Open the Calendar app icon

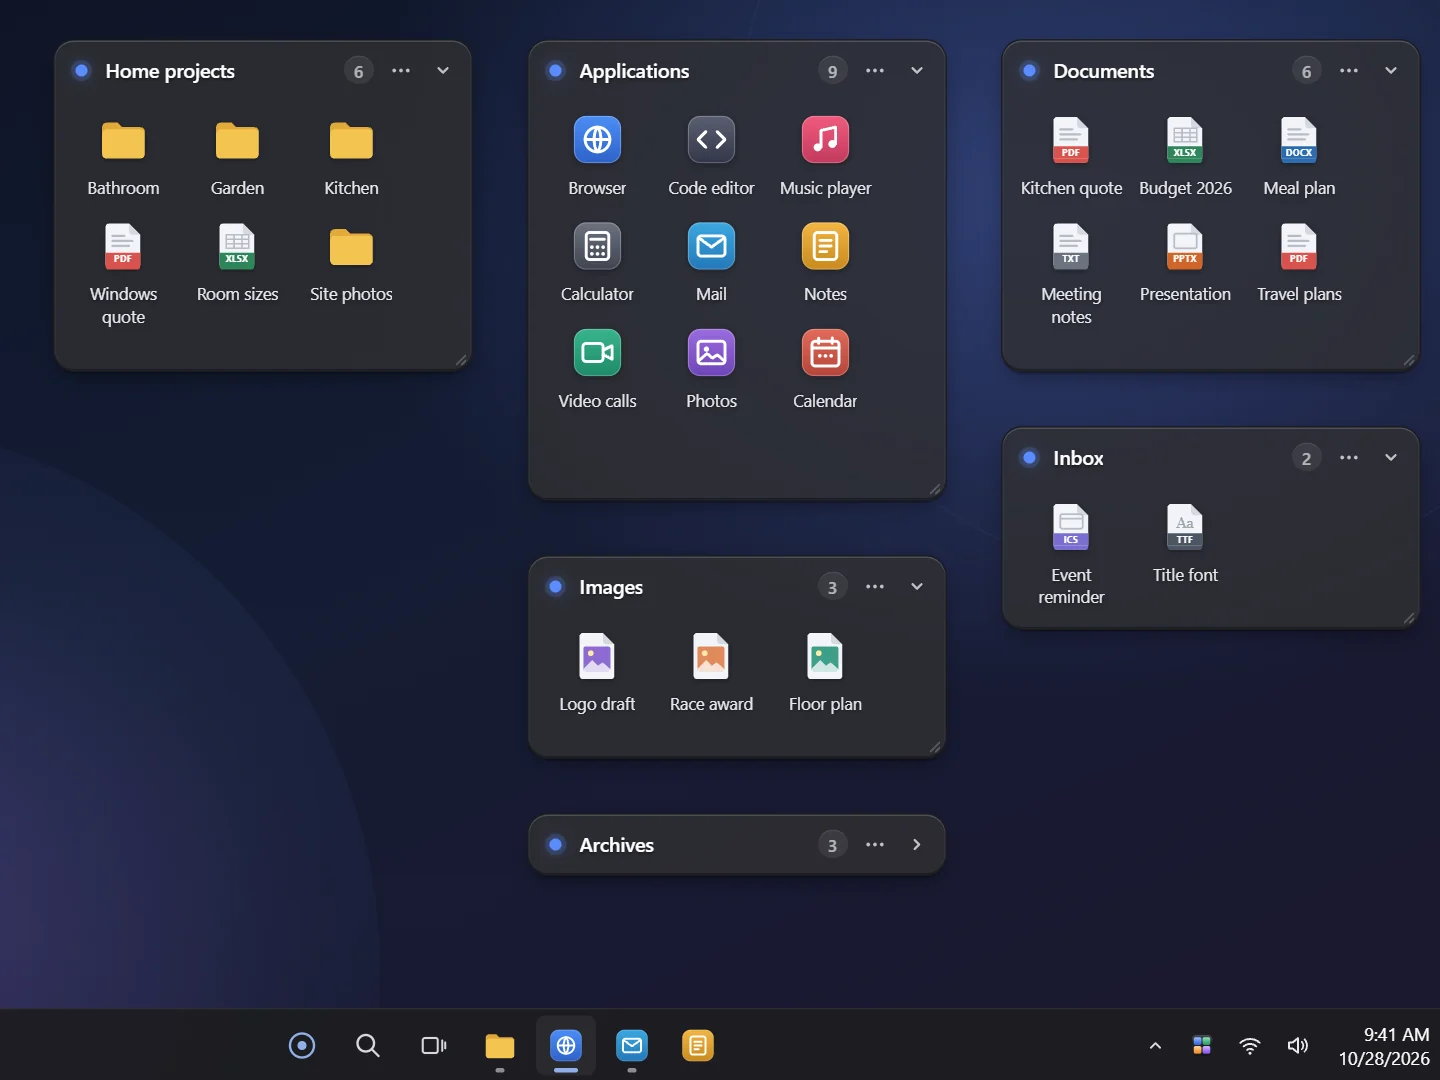coord(825,353)
